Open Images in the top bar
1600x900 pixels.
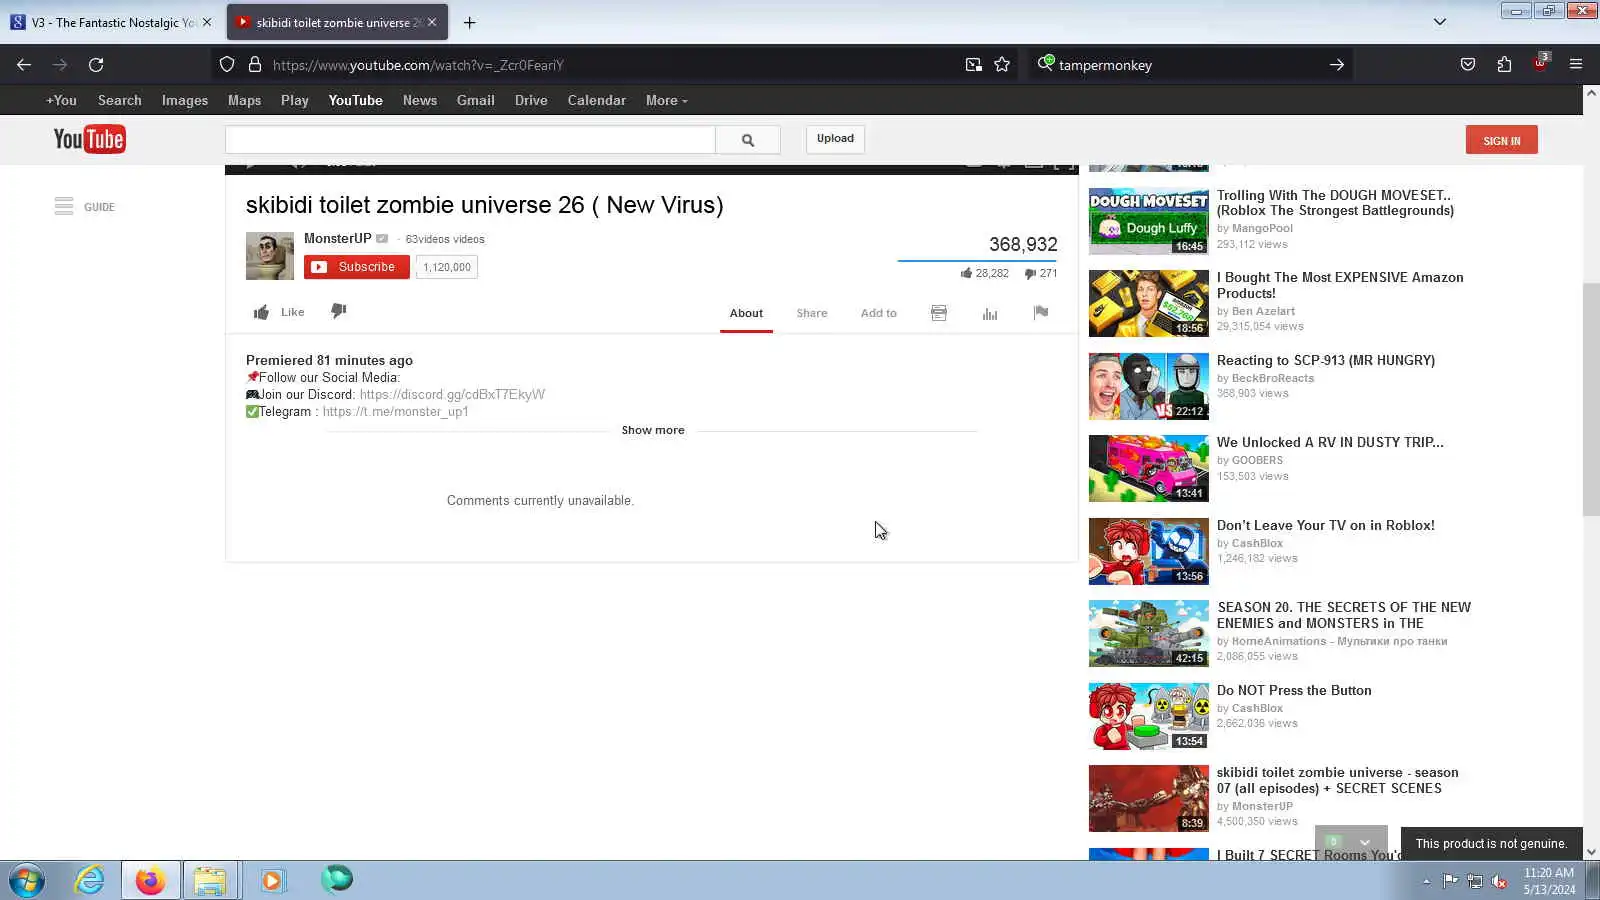[x=185, y=100]
